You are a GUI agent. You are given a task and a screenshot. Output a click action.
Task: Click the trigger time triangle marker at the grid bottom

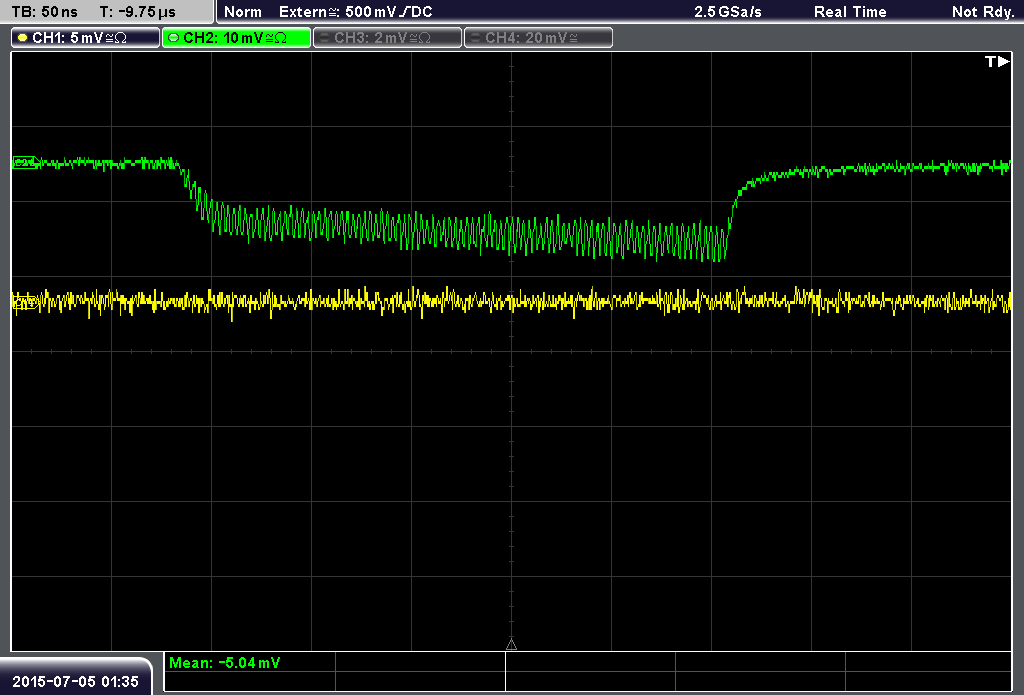(511, 645)
